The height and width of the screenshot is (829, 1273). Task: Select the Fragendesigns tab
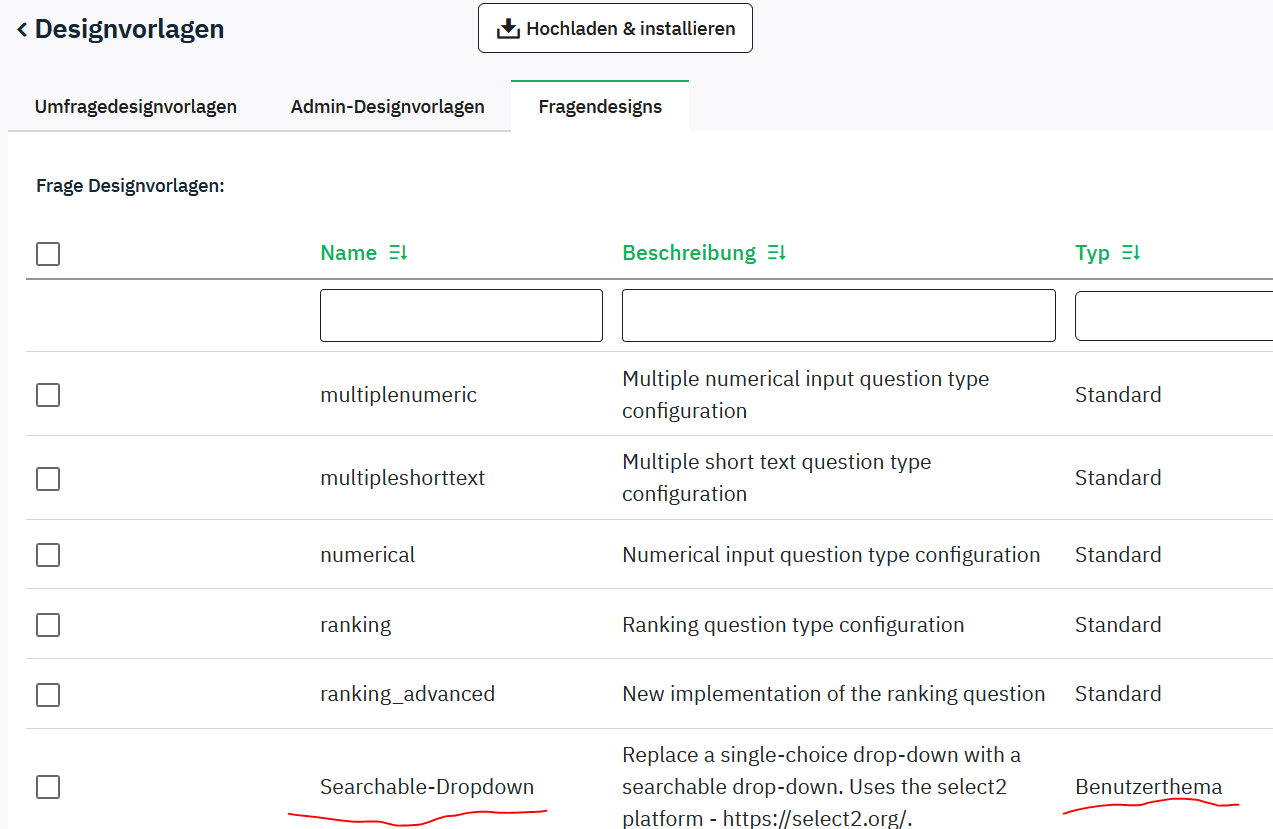(600, 106)
